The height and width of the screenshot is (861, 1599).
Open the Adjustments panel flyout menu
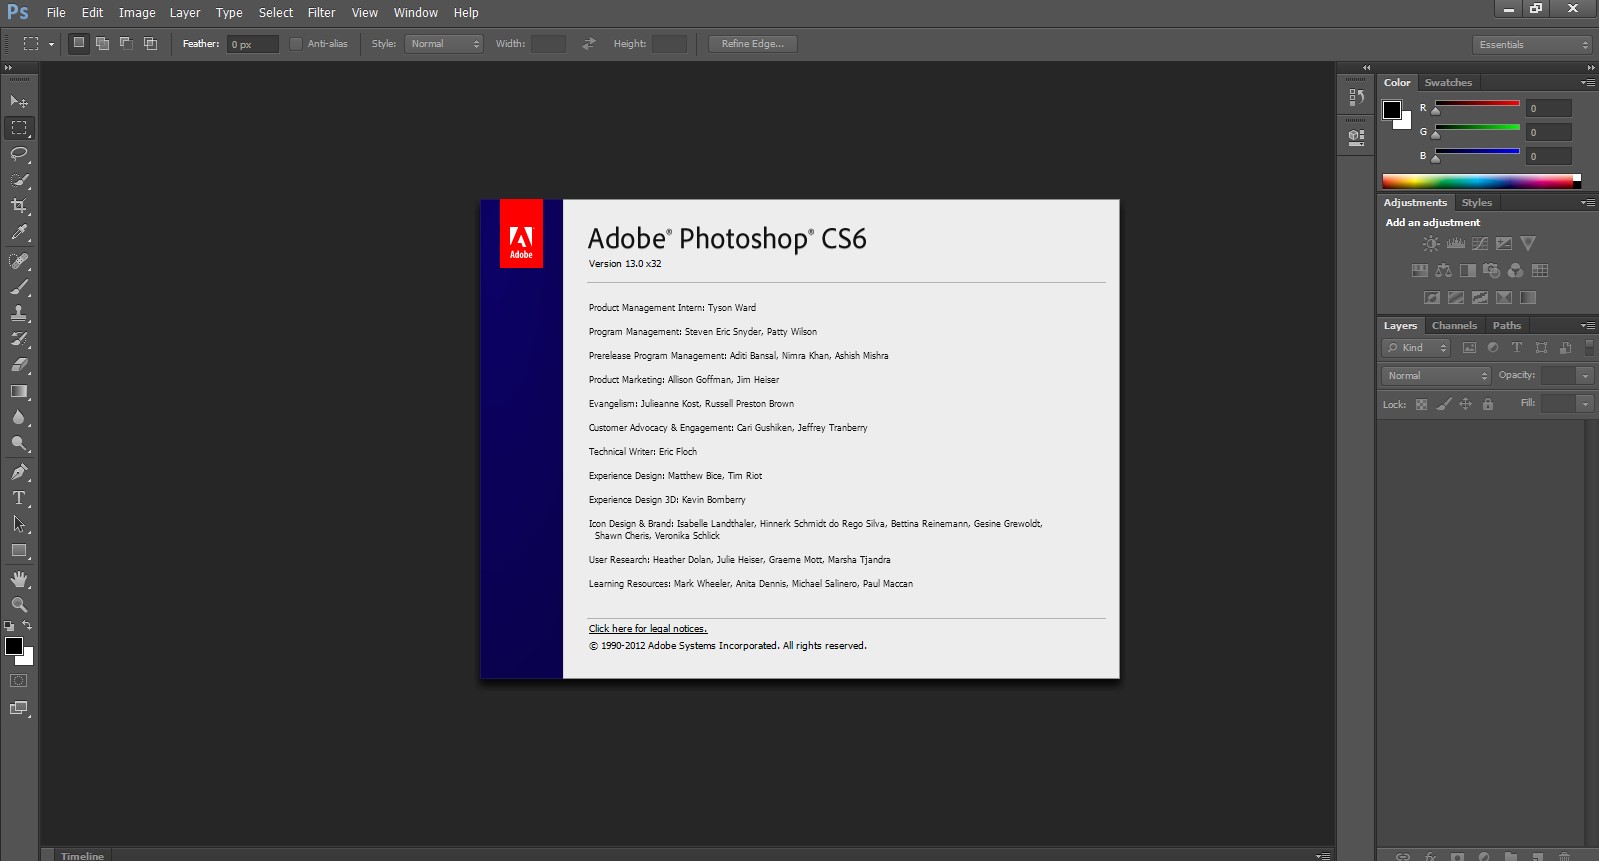1587,203
